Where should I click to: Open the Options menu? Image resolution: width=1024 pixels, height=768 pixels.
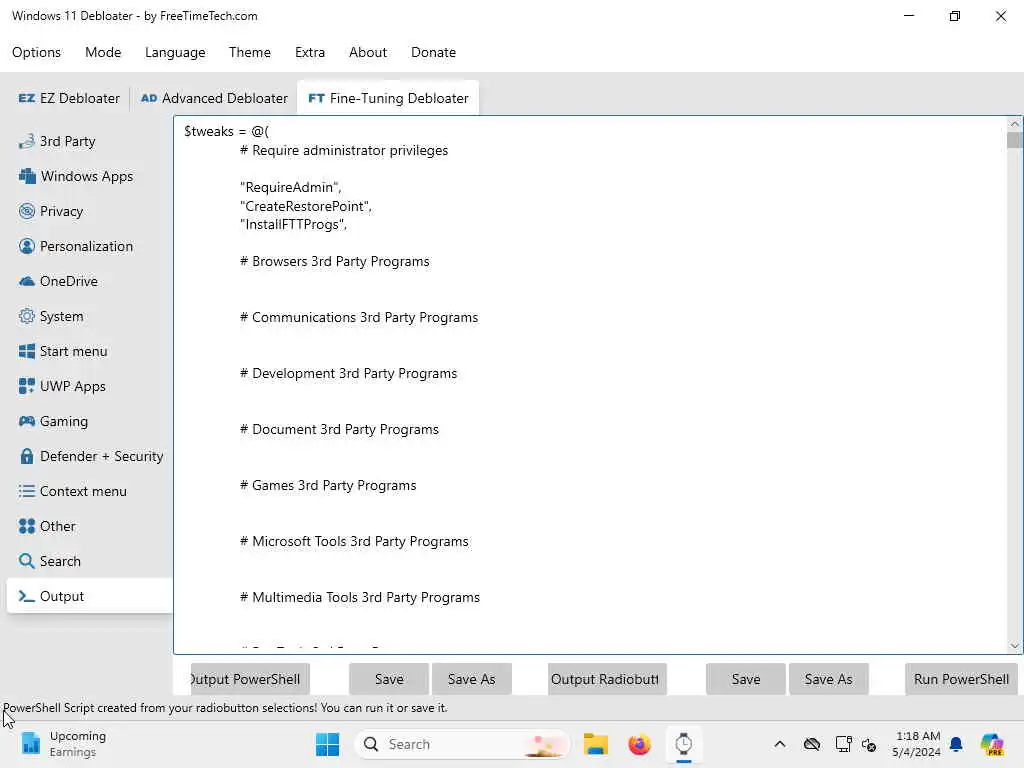pyautogui.click(x=37, y=52)
